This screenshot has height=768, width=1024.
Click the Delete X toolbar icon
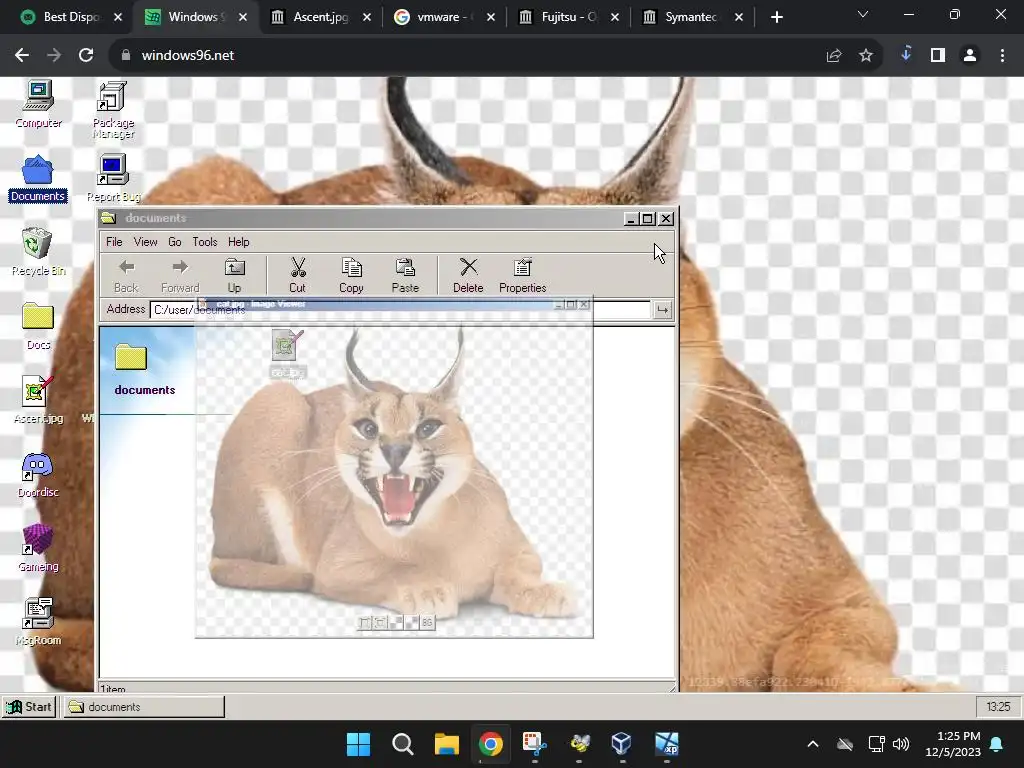click(x=468, y=276)
